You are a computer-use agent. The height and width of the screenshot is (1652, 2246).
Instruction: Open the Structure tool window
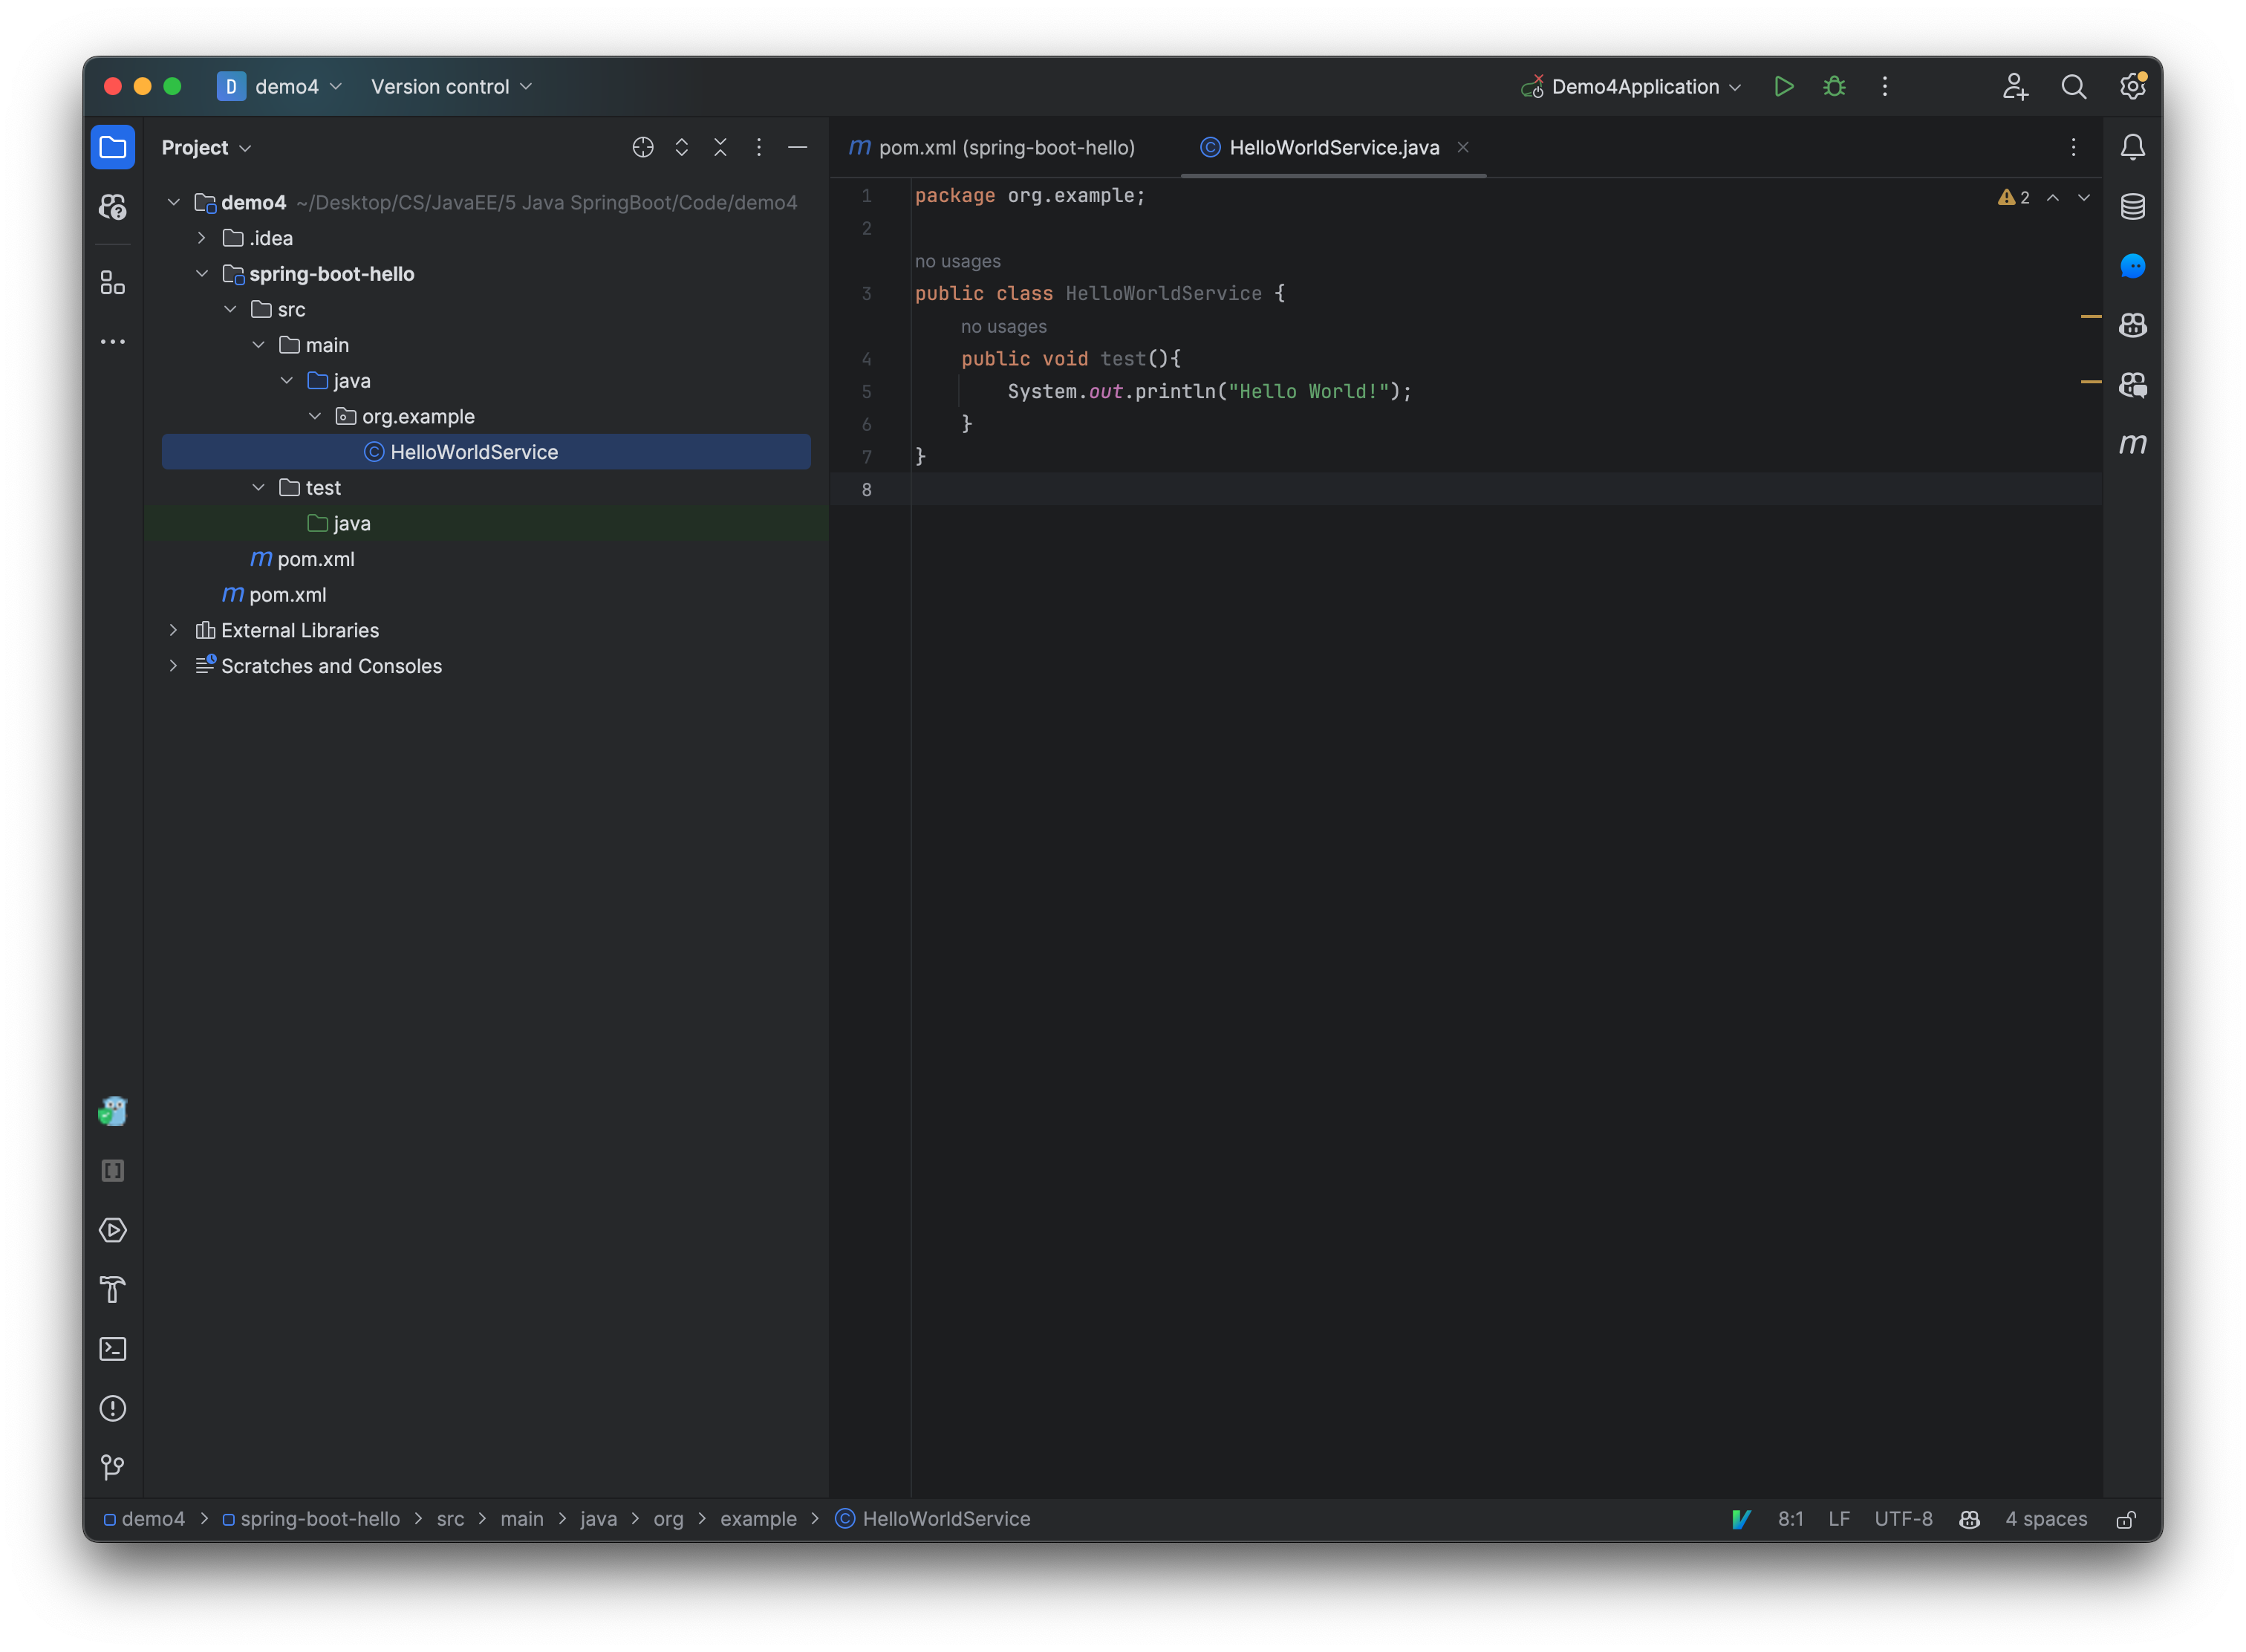(x=113, y=282)
